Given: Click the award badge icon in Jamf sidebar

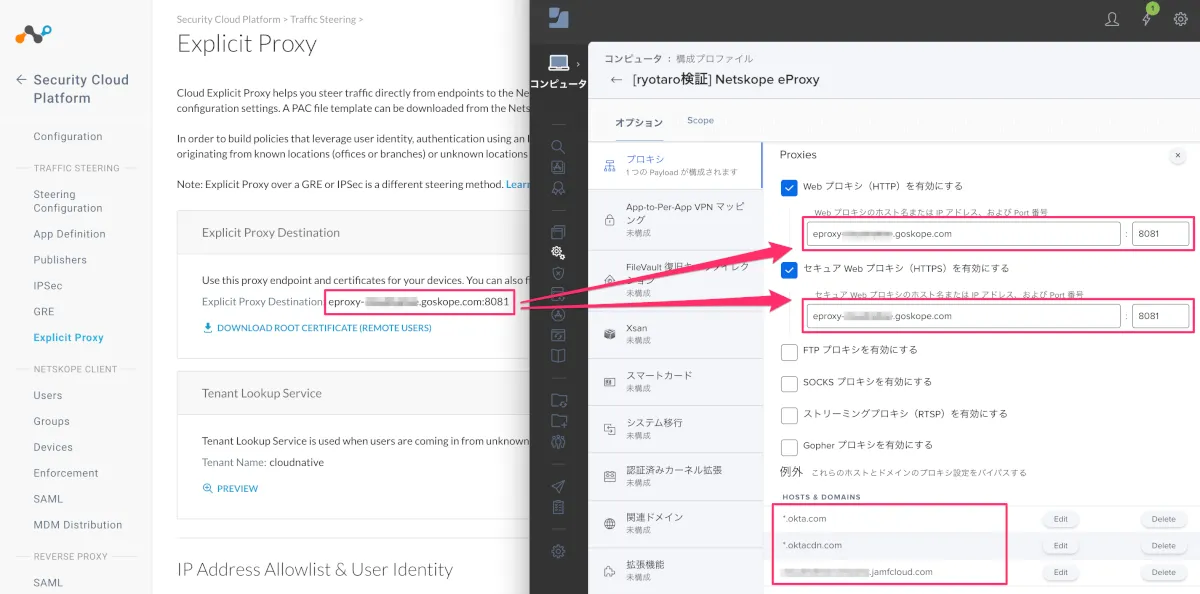Looking at the screenshot, I should (x=558, y=188).
